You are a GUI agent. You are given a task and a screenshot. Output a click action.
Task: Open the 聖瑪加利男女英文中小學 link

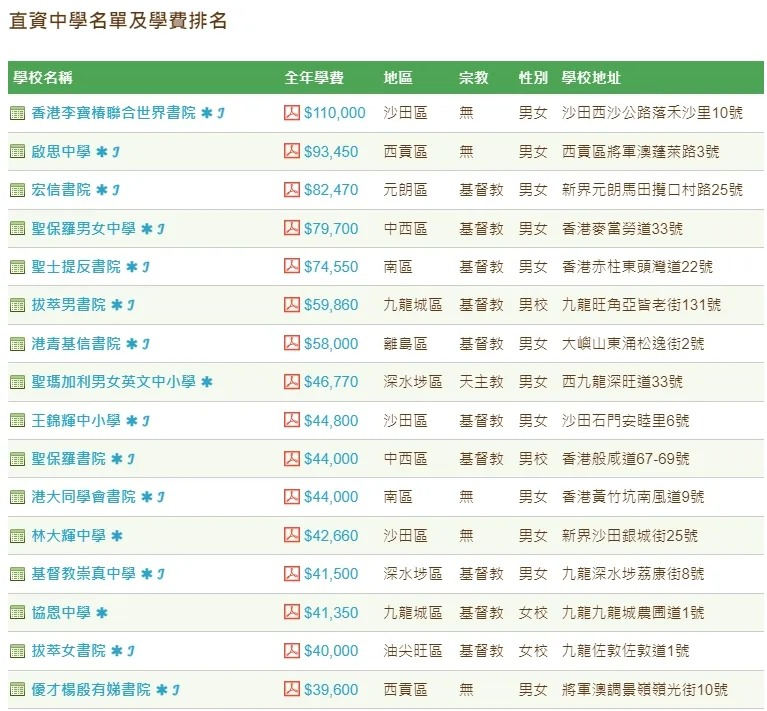click(x=113, y=382)
